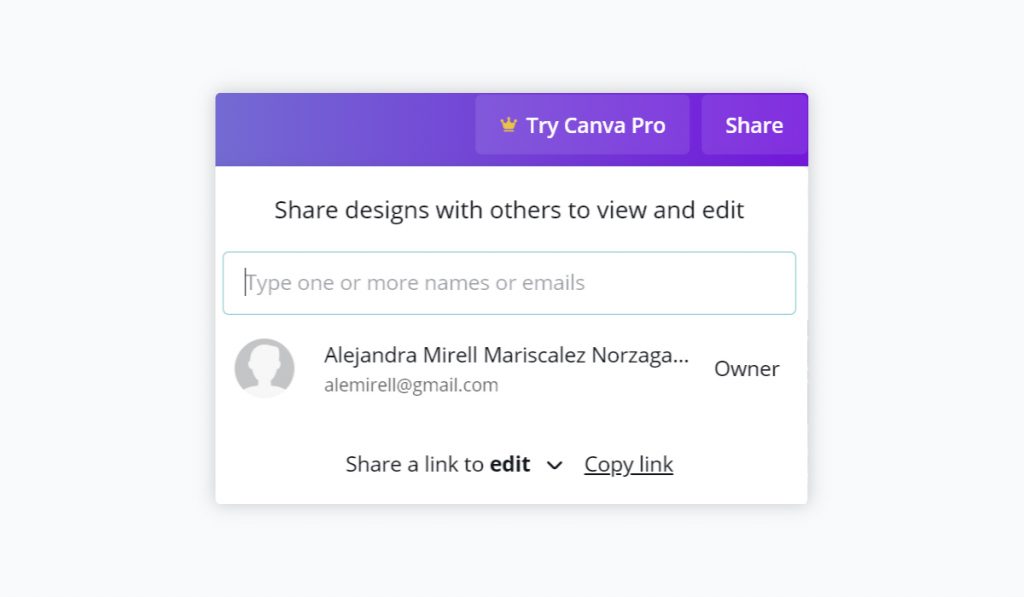Click the blinking text cursor in email field
Image resolution: width=1024 pixels, height=597 pixels.
246,282
